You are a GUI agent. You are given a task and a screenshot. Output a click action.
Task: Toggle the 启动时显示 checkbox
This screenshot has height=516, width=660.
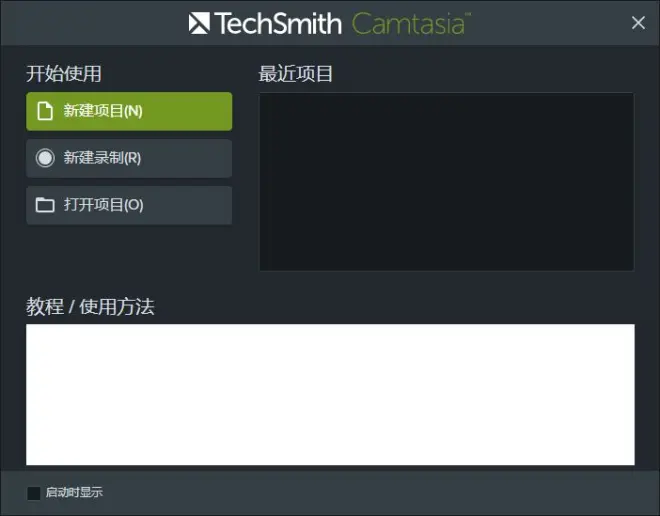[x=34, y=493]
